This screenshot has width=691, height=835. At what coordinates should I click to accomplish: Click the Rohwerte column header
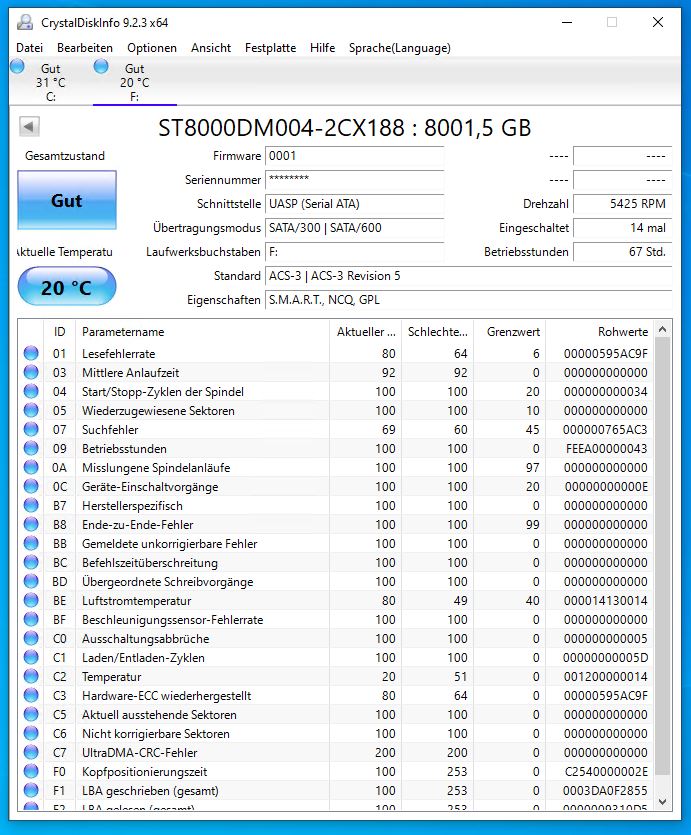600,331
